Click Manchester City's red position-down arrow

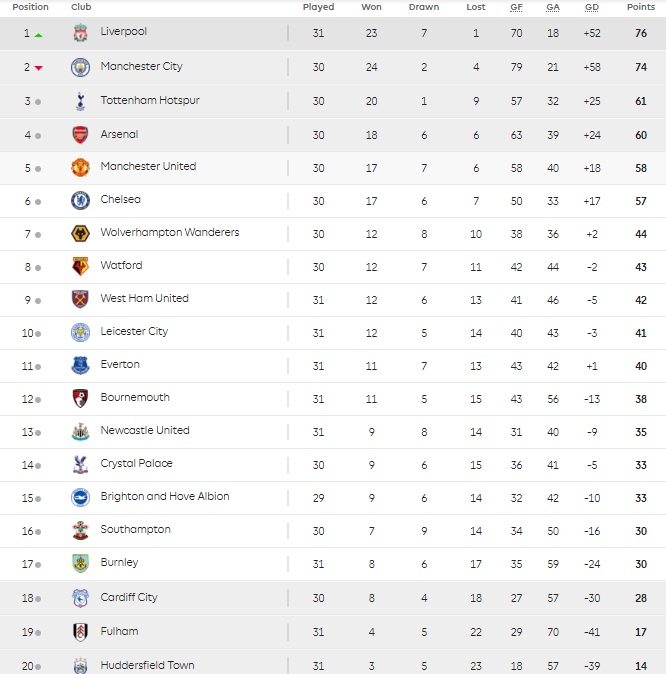(39, 68)
